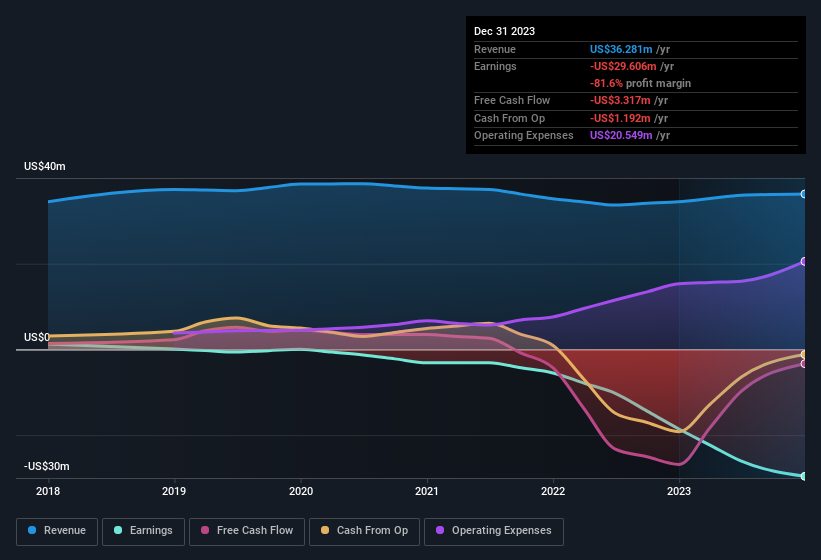Click the -81.6% profit margin value
Viewport: 821px width, 560px height.
click(x=606, y=83)
